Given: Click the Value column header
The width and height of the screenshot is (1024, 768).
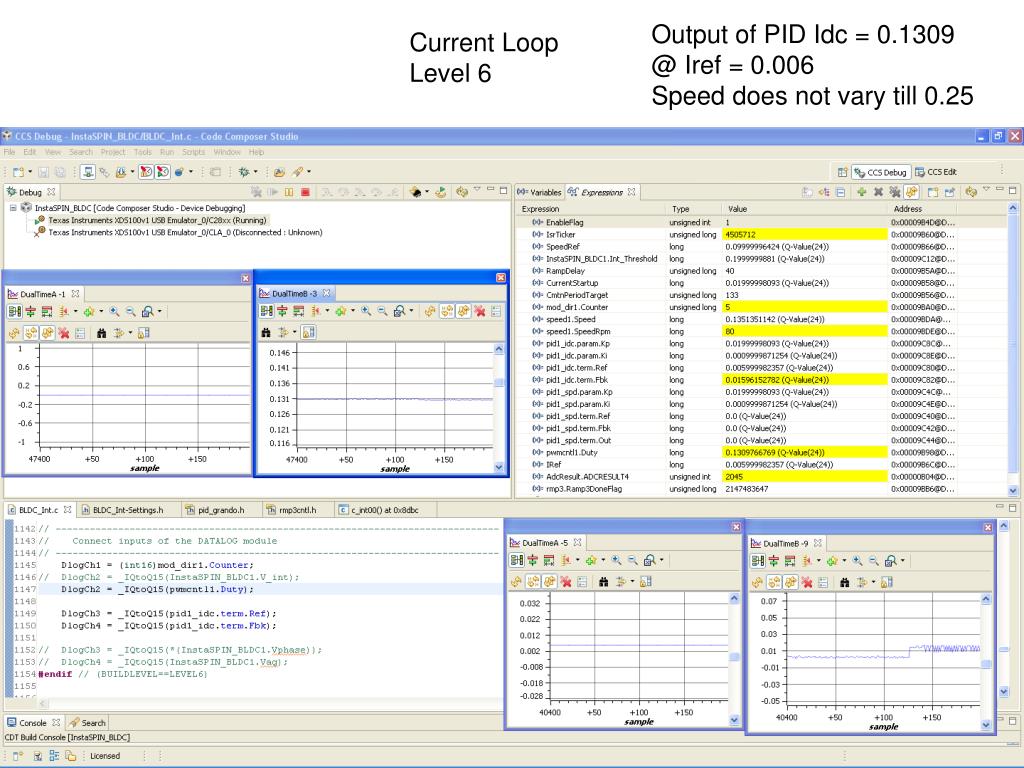Looking at the screenshot, I should click(x=806, y=209).
